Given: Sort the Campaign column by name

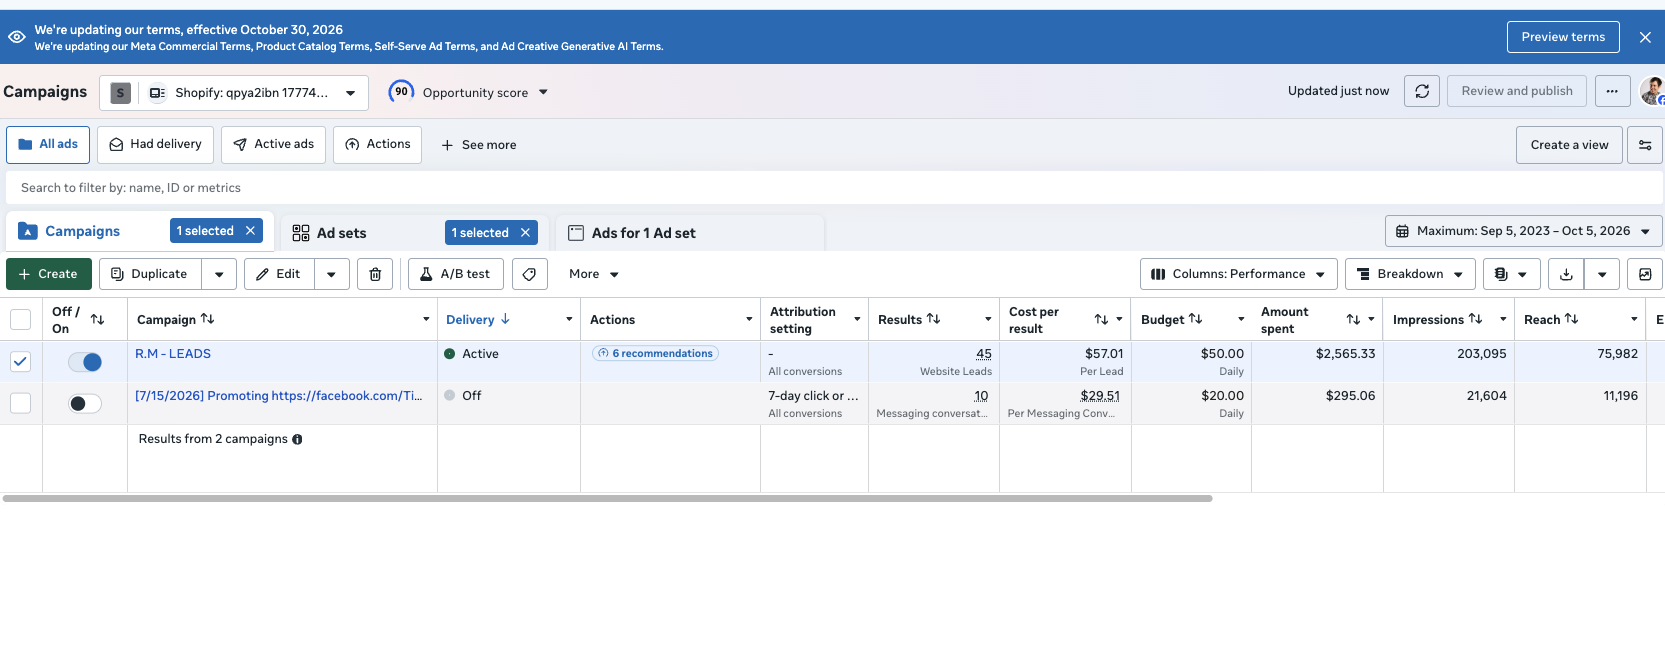Looking at the screenshot, I should click(207, 319).
